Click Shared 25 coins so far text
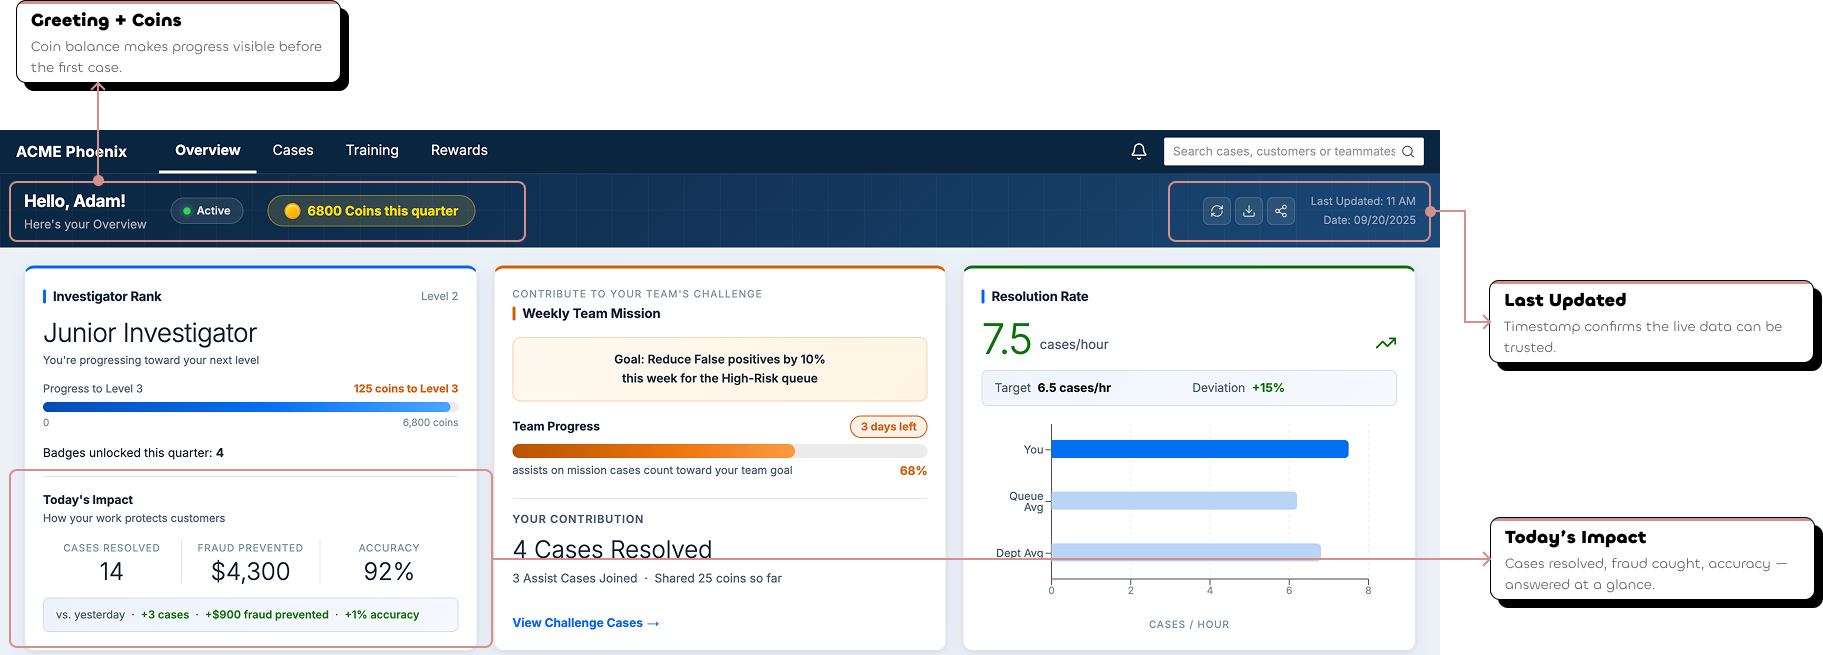 point(718,579)
